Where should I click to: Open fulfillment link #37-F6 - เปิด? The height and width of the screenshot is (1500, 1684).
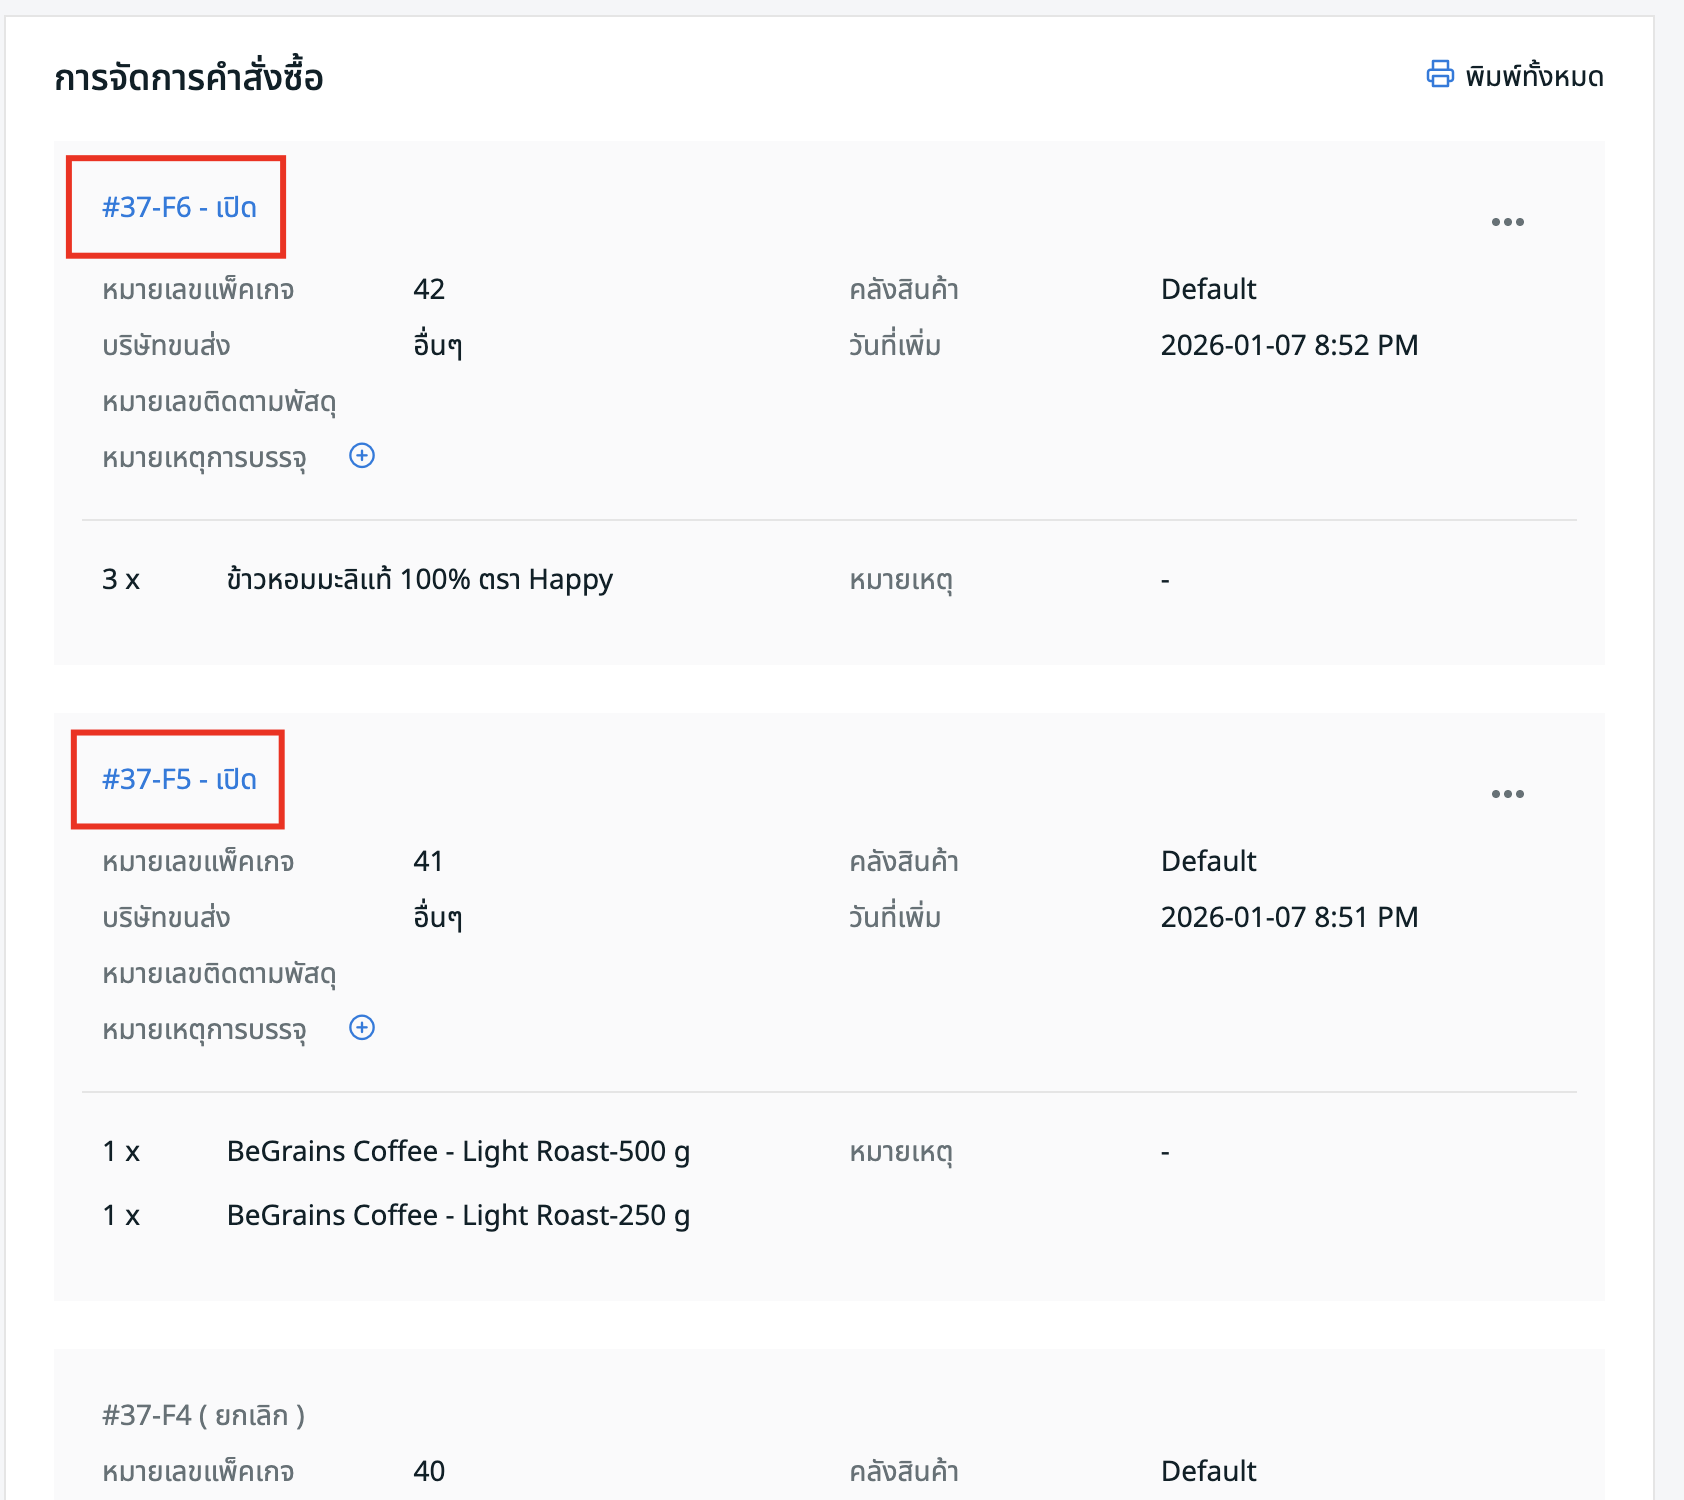[179, 207]
